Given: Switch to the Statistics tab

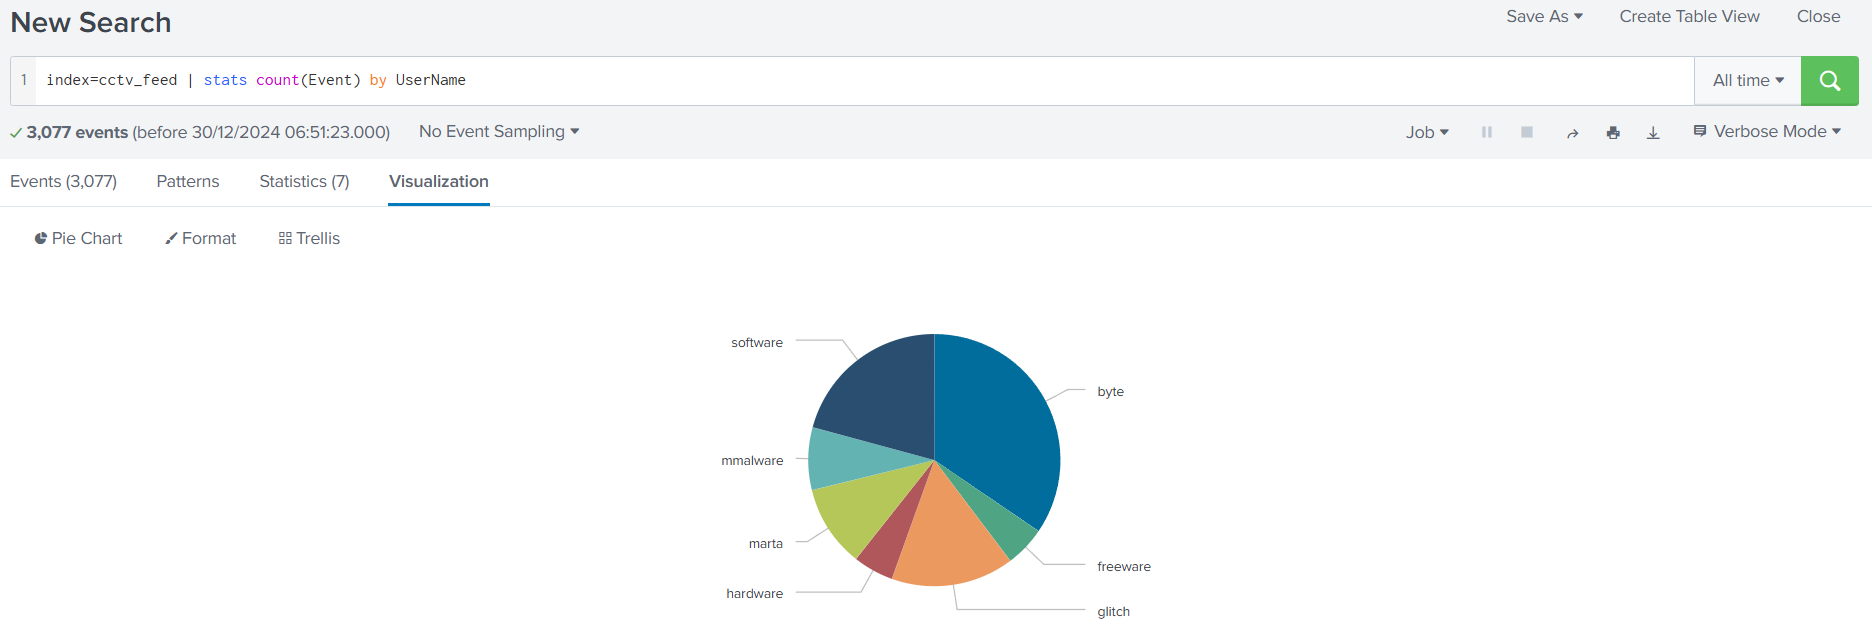Looking at the screenshot, I should [304, 181].
